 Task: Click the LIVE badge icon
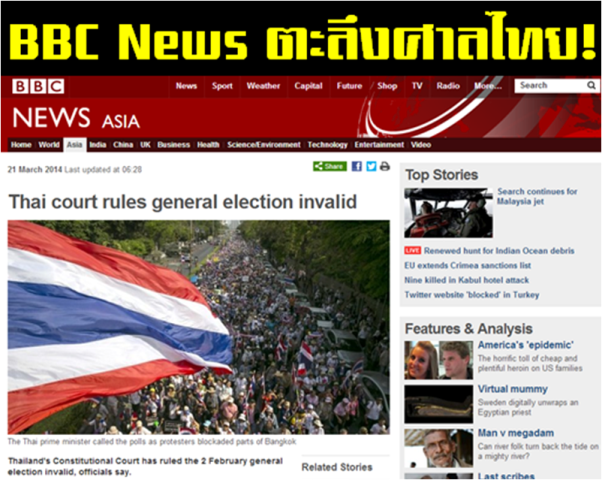(412, 250)
